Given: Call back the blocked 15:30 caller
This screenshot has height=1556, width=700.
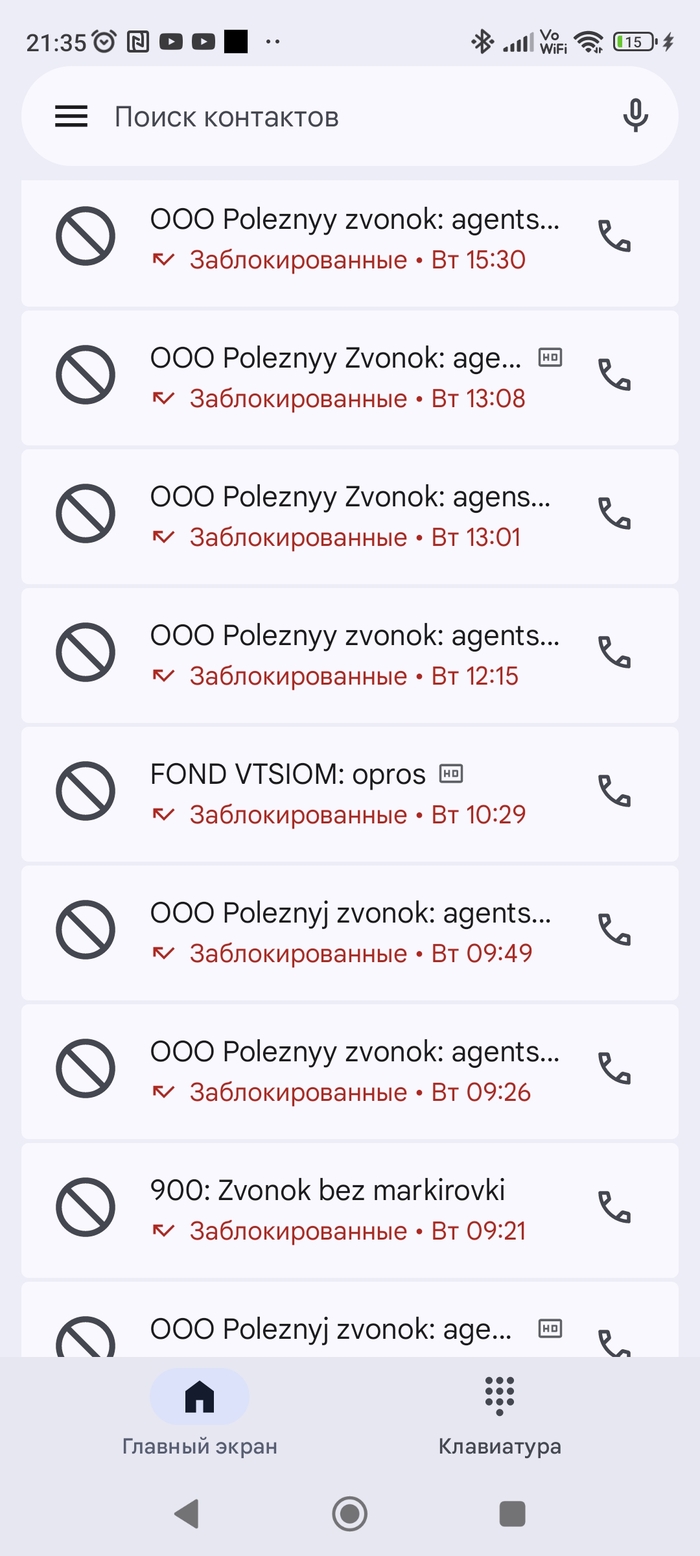Looking at the screenshot, I should (x=614, y=236).
